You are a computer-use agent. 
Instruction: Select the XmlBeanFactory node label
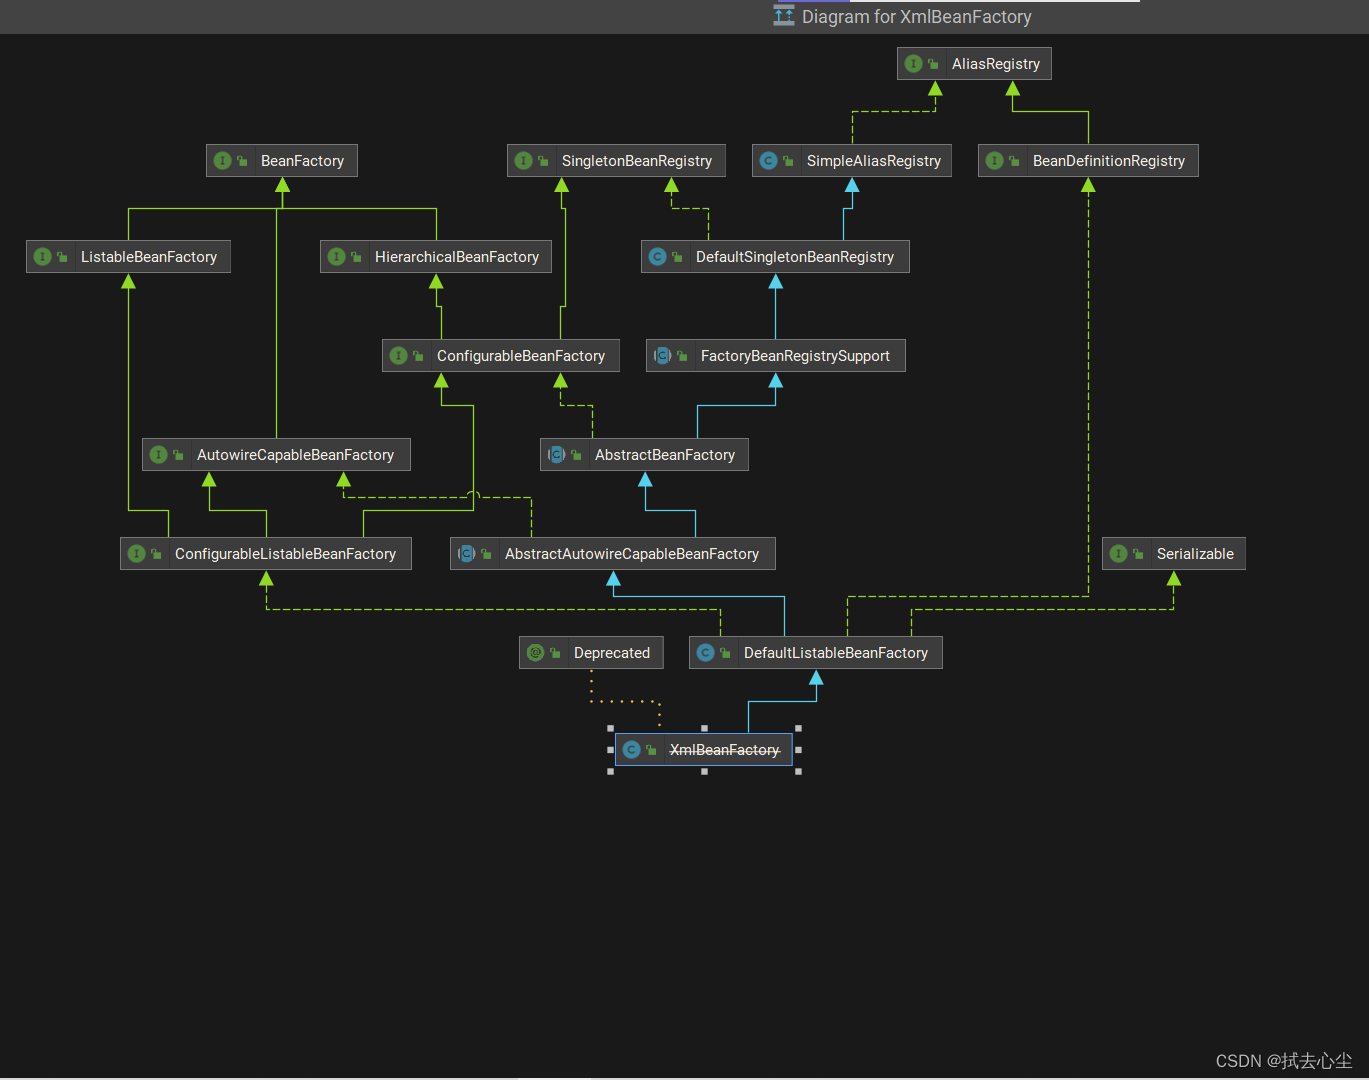(724, 750)
